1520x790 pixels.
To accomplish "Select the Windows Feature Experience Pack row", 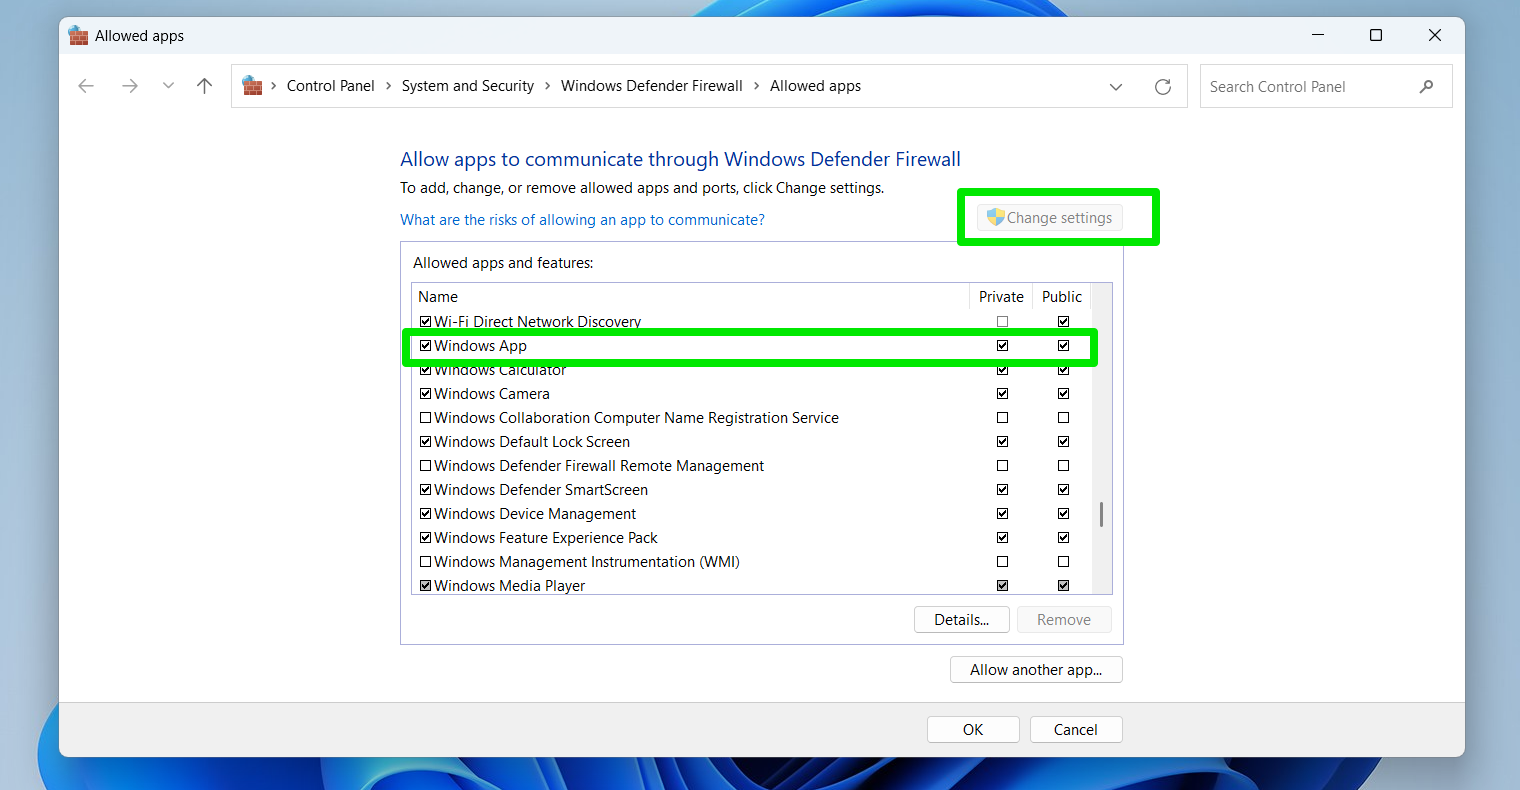I will (x=752, y=538).
